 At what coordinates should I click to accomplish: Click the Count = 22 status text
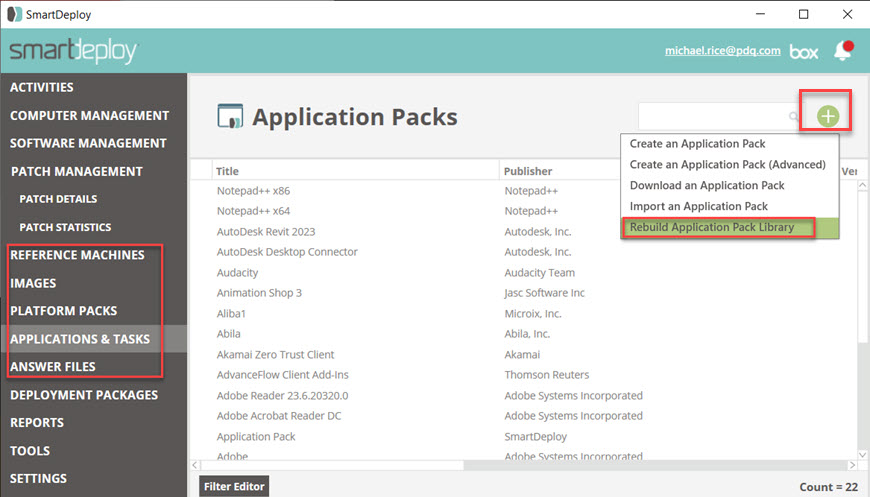click(828, 487)
